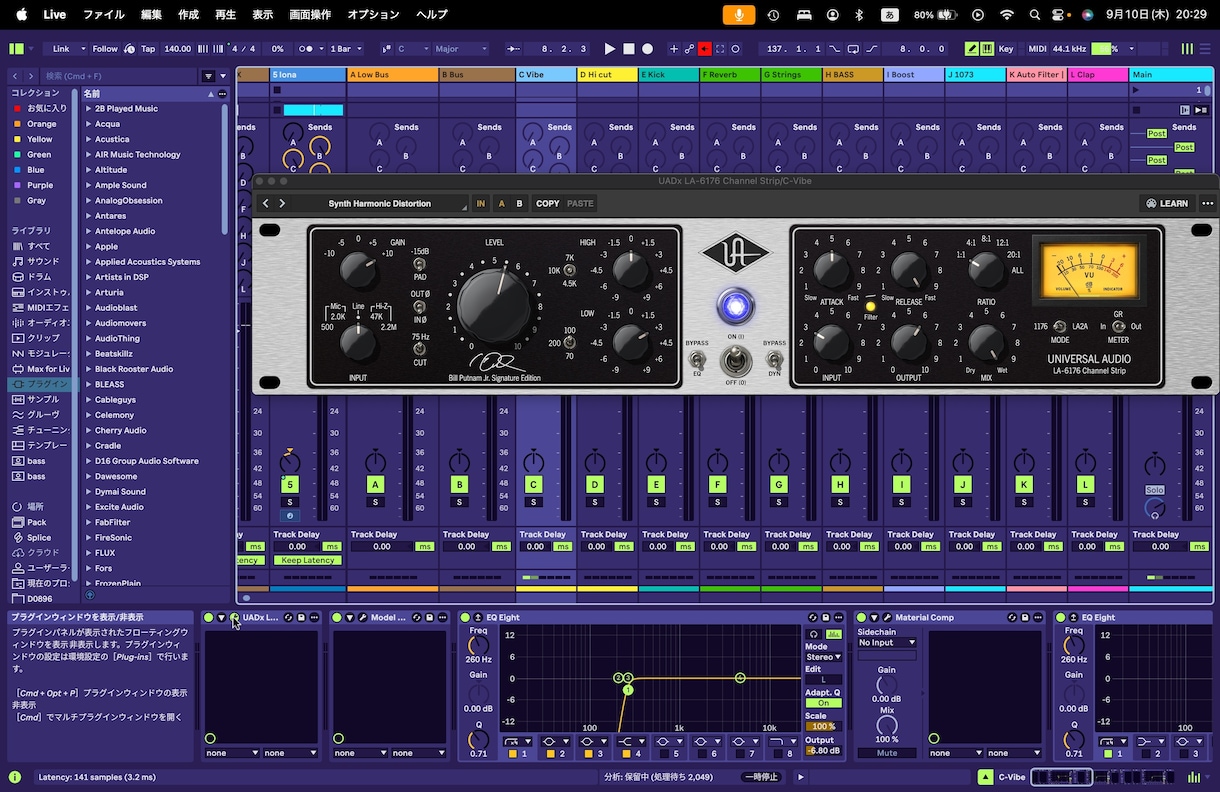The height and width of the screenshot is (792, 1220).
Task: Select the Orange collection color tag
Action: [x=41, y=124]
